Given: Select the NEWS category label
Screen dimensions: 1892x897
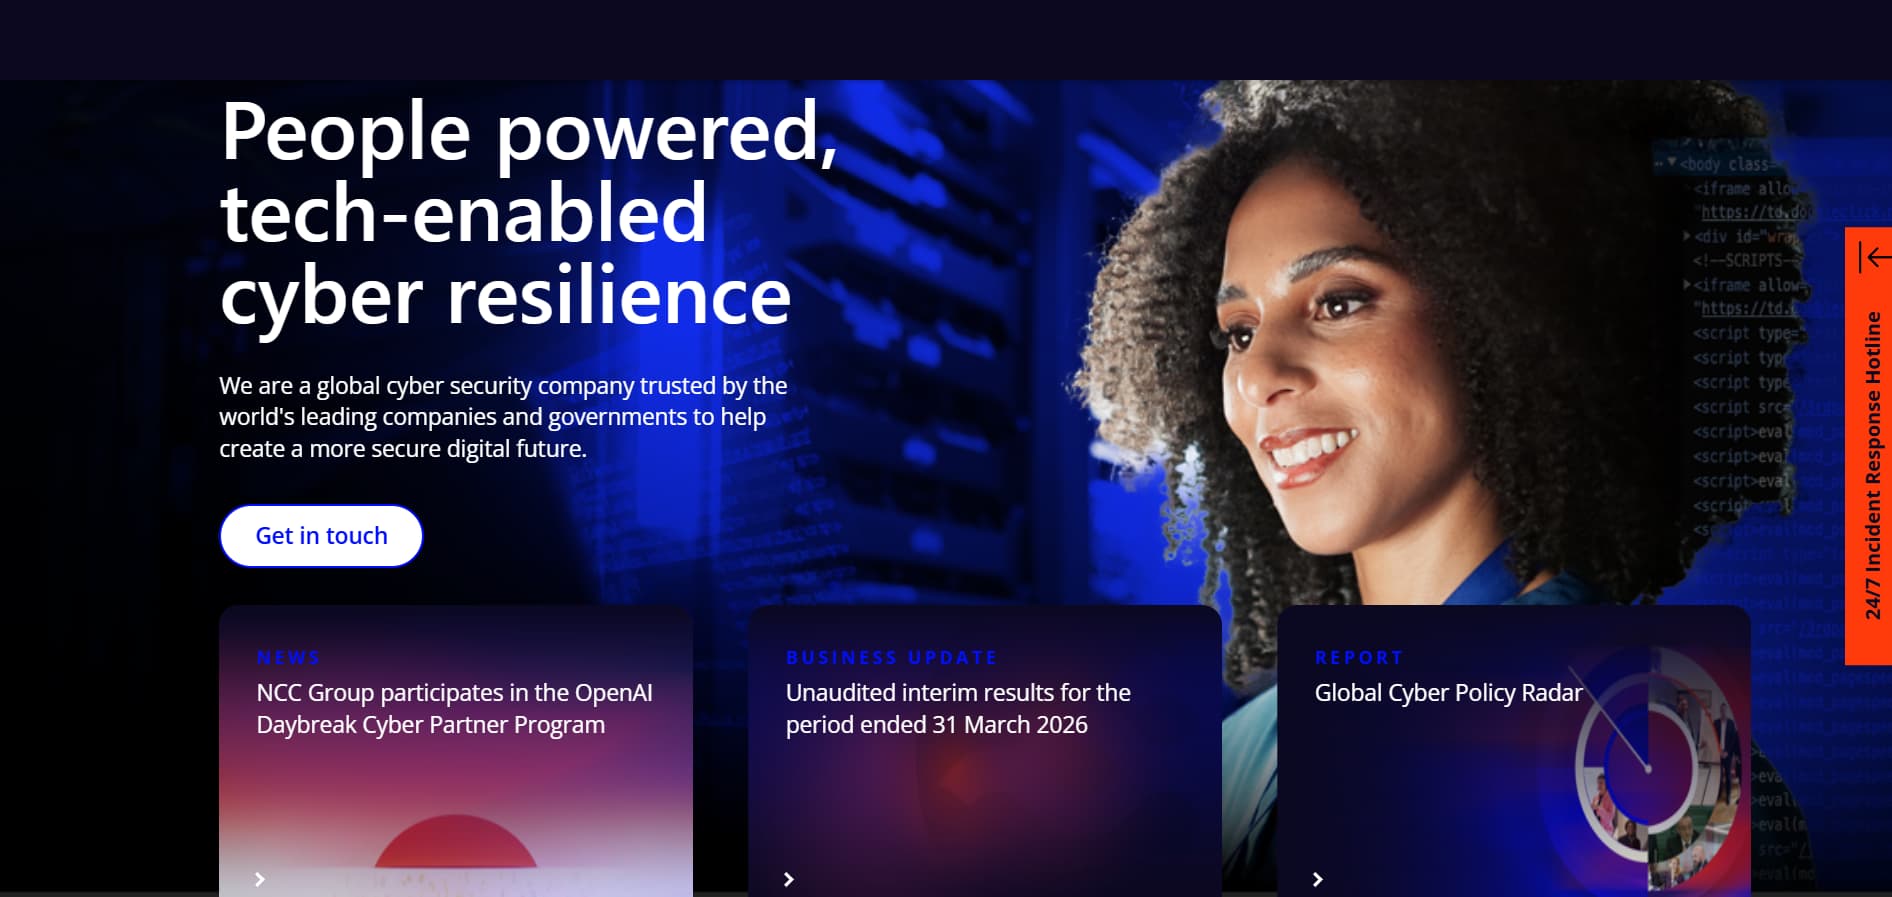Looking at the screenshot, I should (288, 657).
